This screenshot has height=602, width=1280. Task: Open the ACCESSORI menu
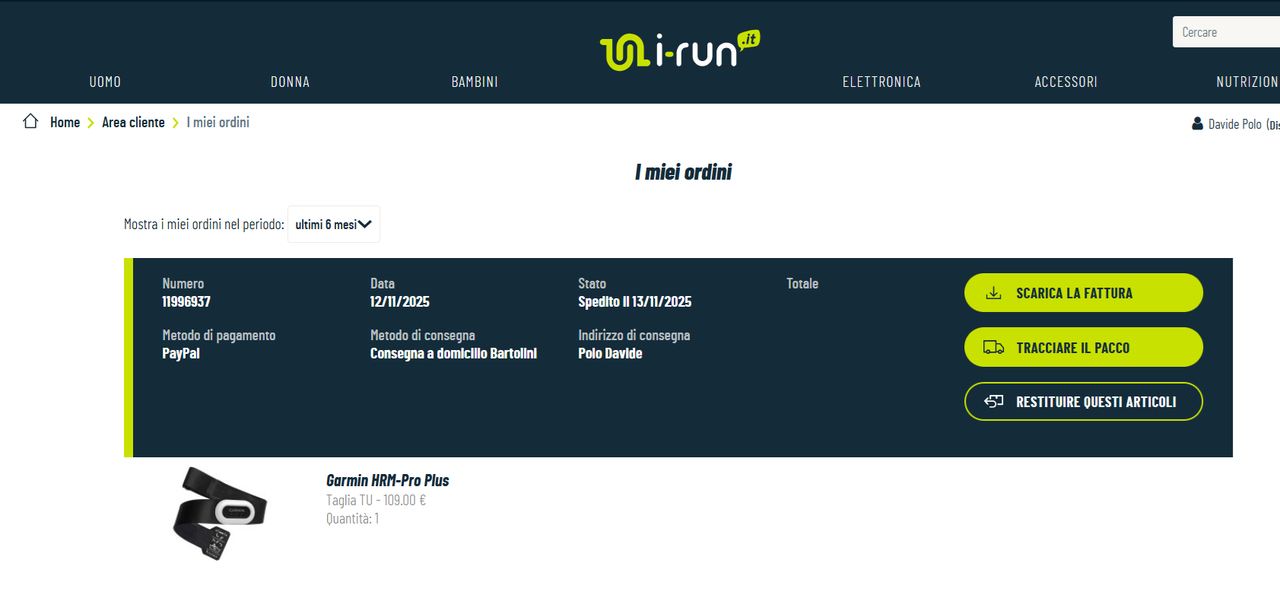click(x=1066, y=82)
